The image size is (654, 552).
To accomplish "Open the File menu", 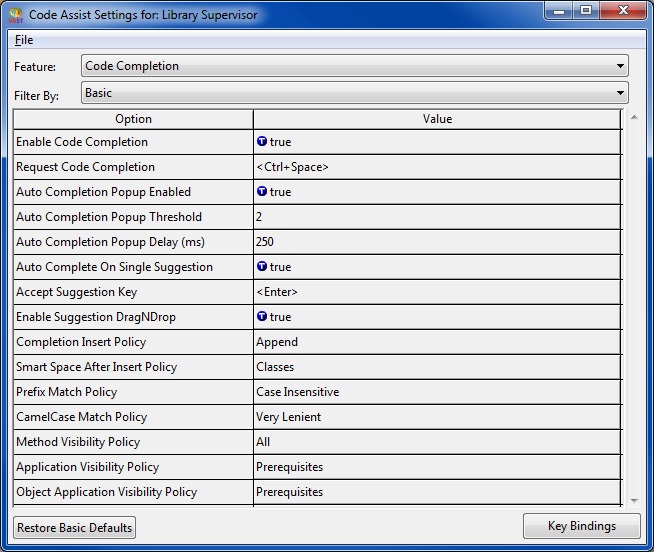I will pyautogui.click(x=24, y=40).
